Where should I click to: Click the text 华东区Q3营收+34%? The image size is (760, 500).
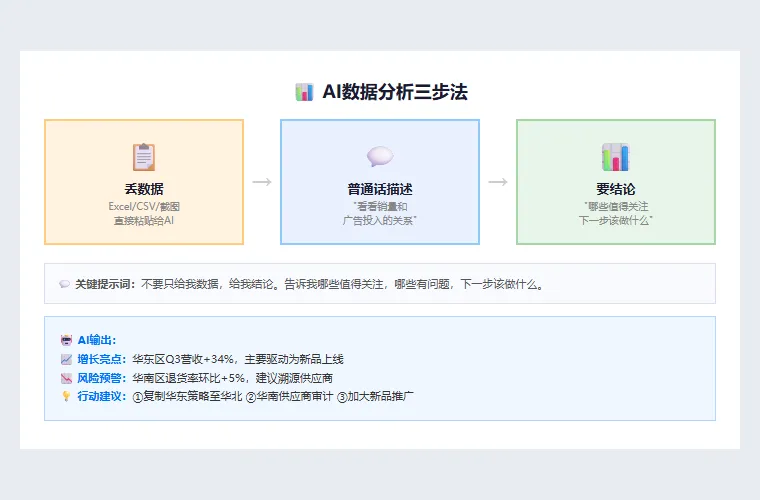pyautogui.click(x=183, y=359)
